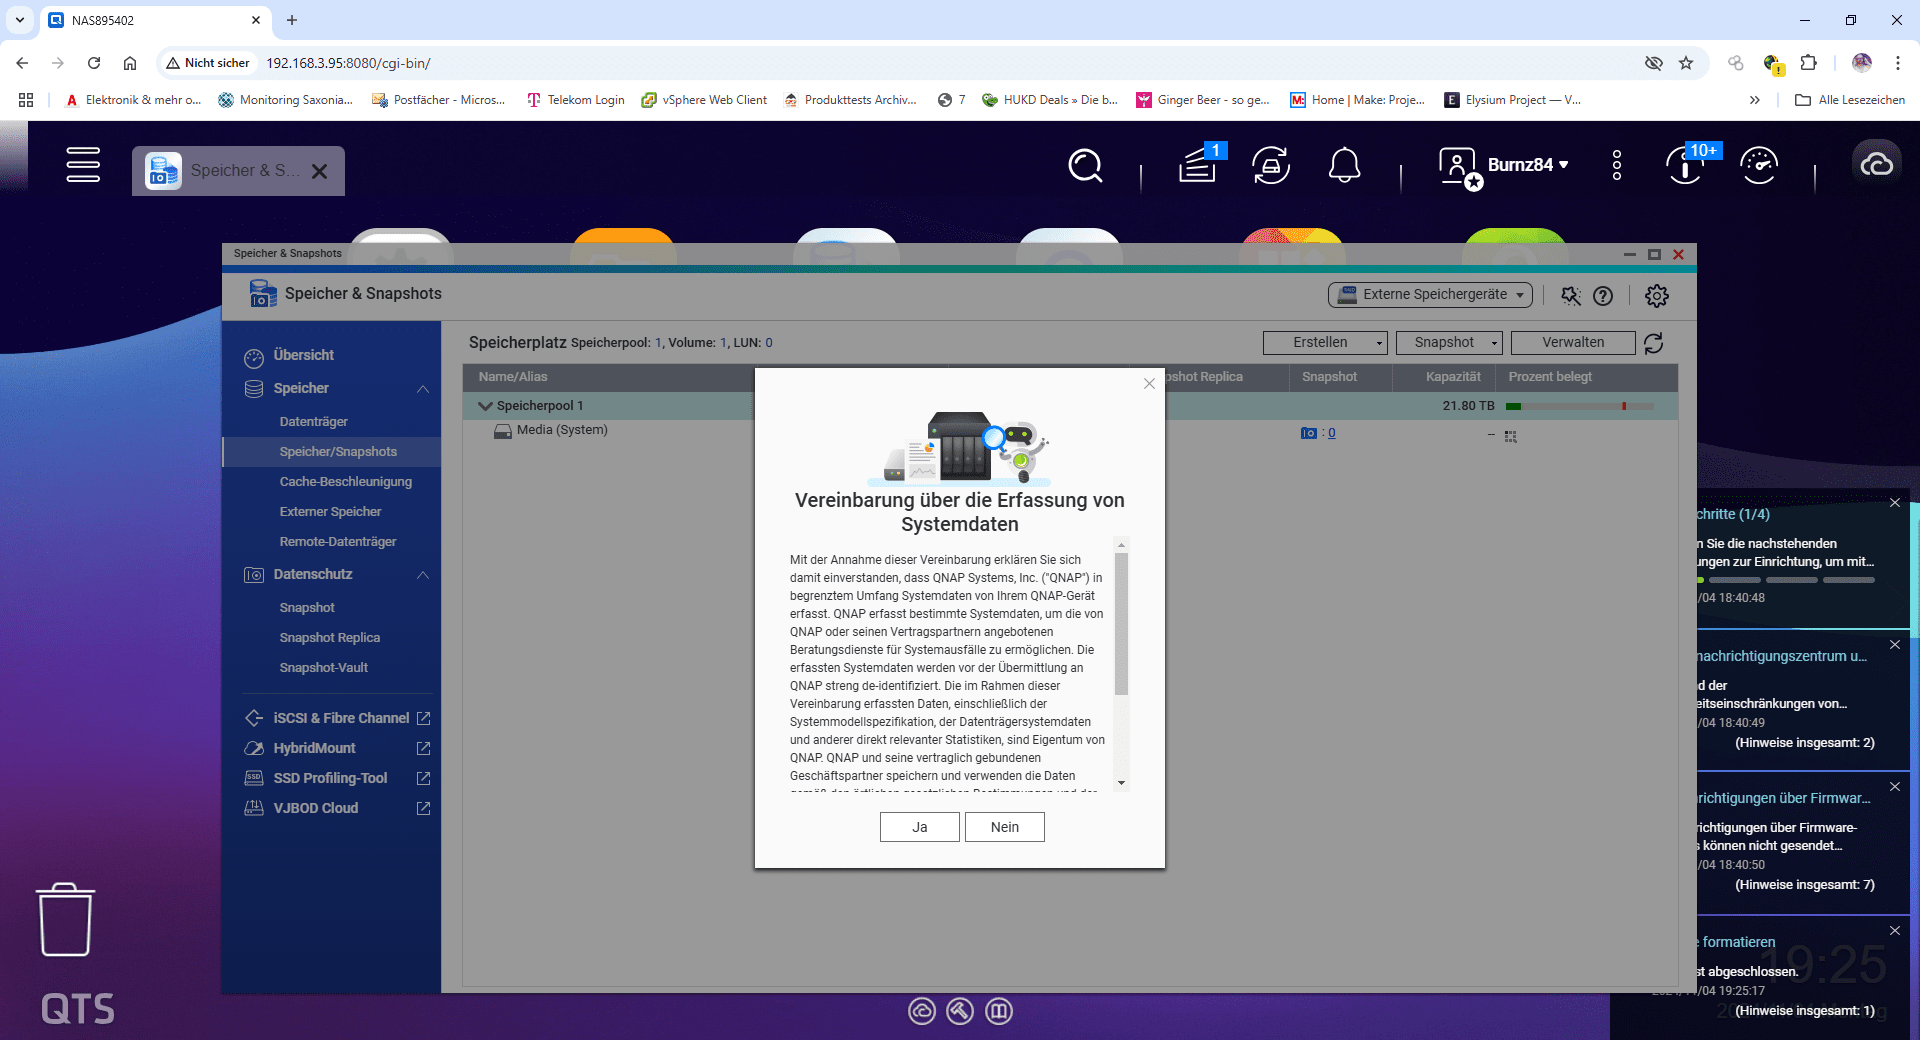Close the data collection agreement dialog
Image resolution: width=1920 pixels, height=1040 pixels.
(x=1149, y=383)
